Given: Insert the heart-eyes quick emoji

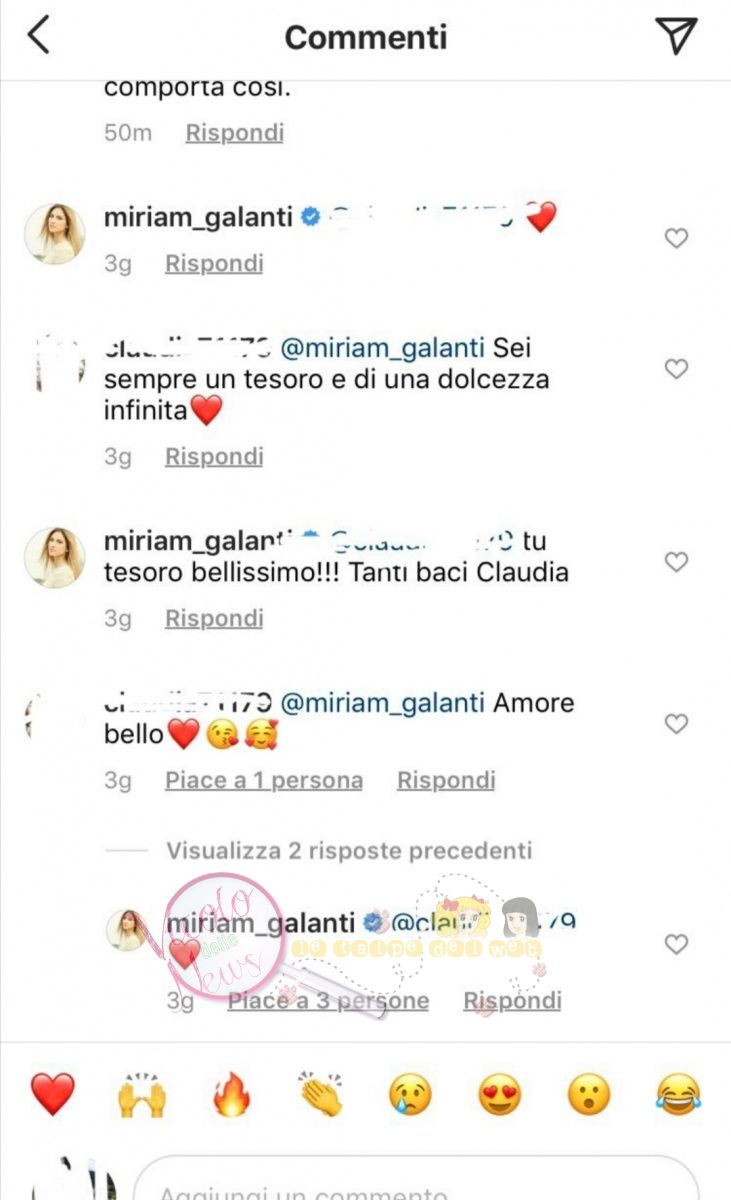Looking at the screenshot, I should pyautogui.click(x=499, y=1094).
